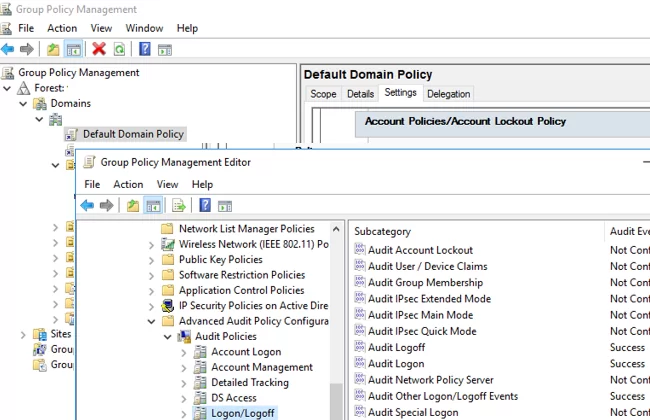Open File menu in Group Policy Management Editor
The image size is (650, 420).
click(x=92, y=184)
